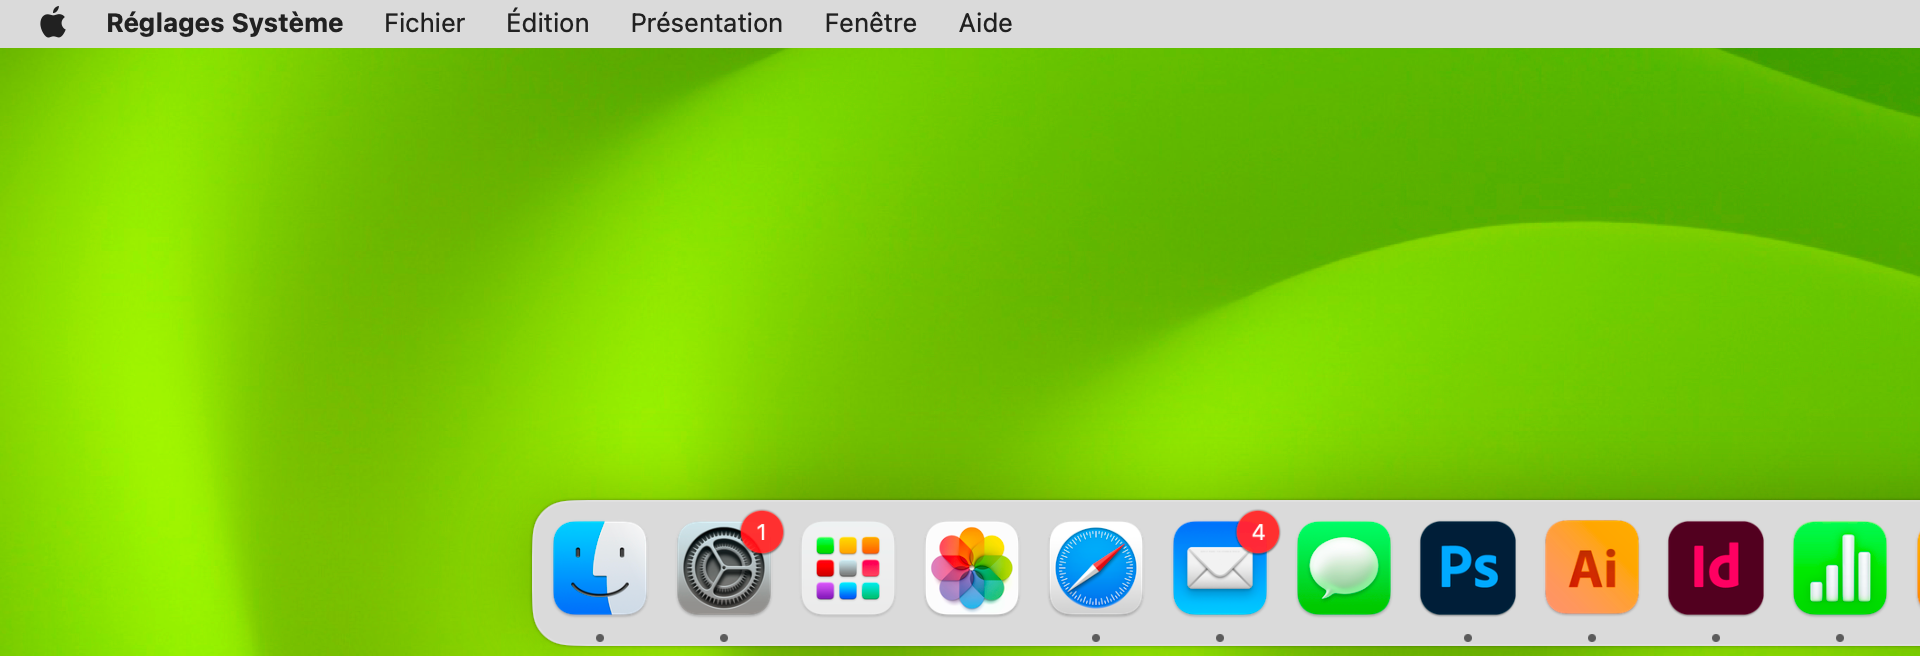Open the Réglages Système application menu

[224, 23]
